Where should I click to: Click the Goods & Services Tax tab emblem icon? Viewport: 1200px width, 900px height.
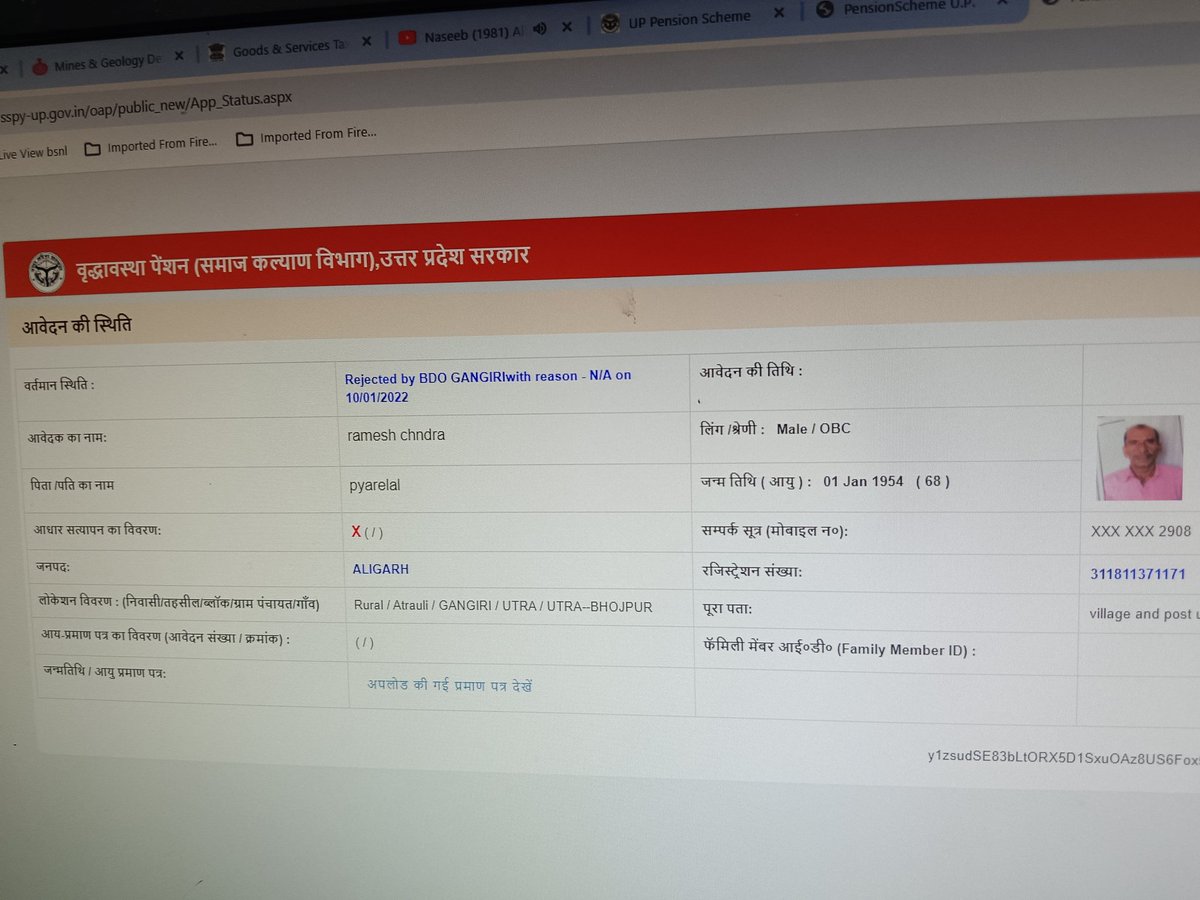216,52
